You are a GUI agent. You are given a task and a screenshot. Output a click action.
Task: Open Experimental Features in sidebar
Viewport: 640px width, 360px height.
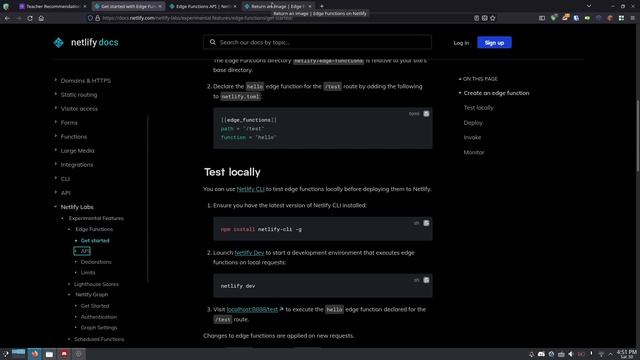click(x=96, y=218)
